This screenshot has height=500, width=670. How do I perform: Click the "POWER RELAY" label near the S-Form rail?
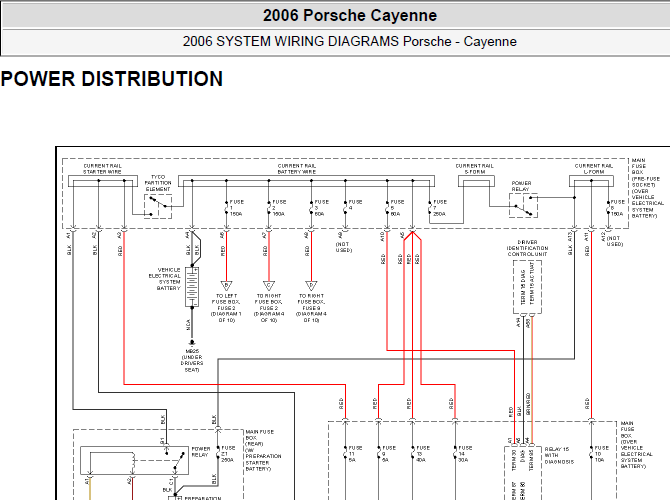pos(521,186)
